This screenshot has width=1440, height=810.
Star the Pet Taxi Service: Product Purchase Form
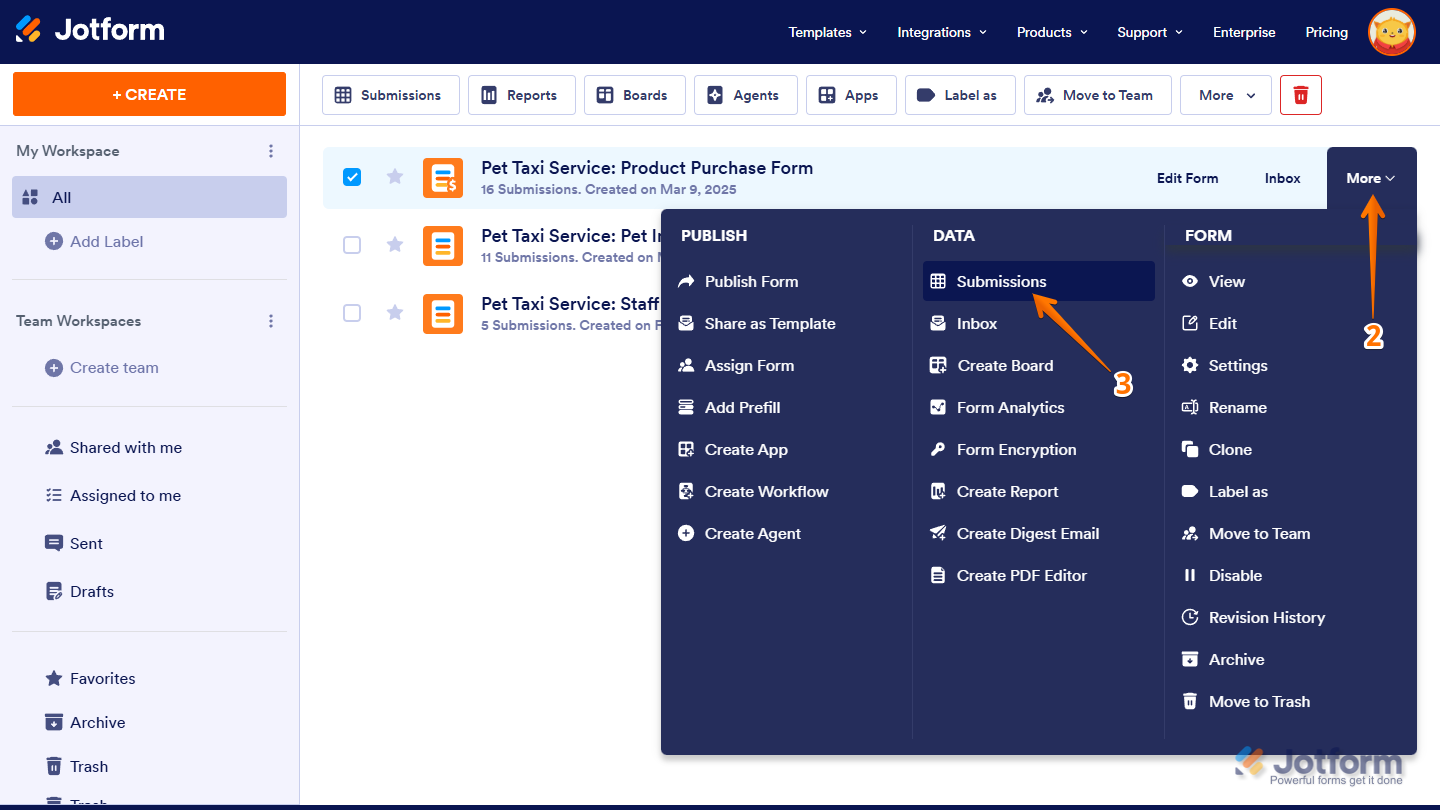tap(395, 177)
